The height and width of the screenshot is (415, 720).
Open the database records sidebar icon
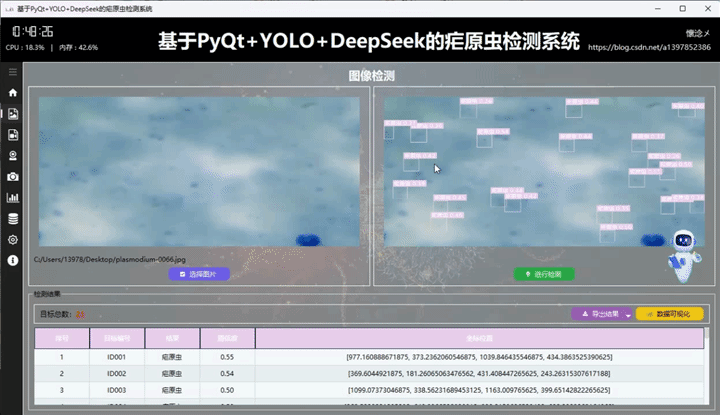pyautogui.click(x=13, y=219)
